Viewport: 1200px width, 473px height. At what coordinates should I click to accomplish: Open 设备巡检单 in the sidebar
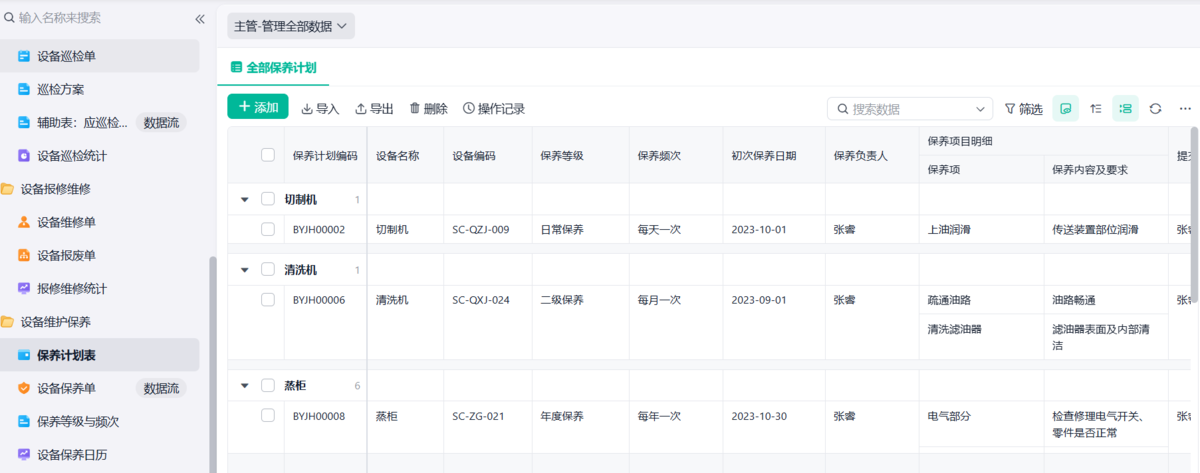coord(100,56)
